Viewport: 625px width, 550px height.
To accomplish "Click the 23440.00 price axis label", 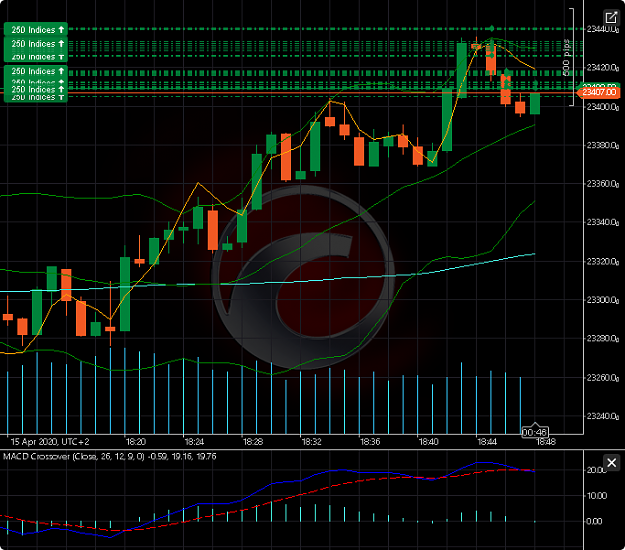I will coord(602,29).
